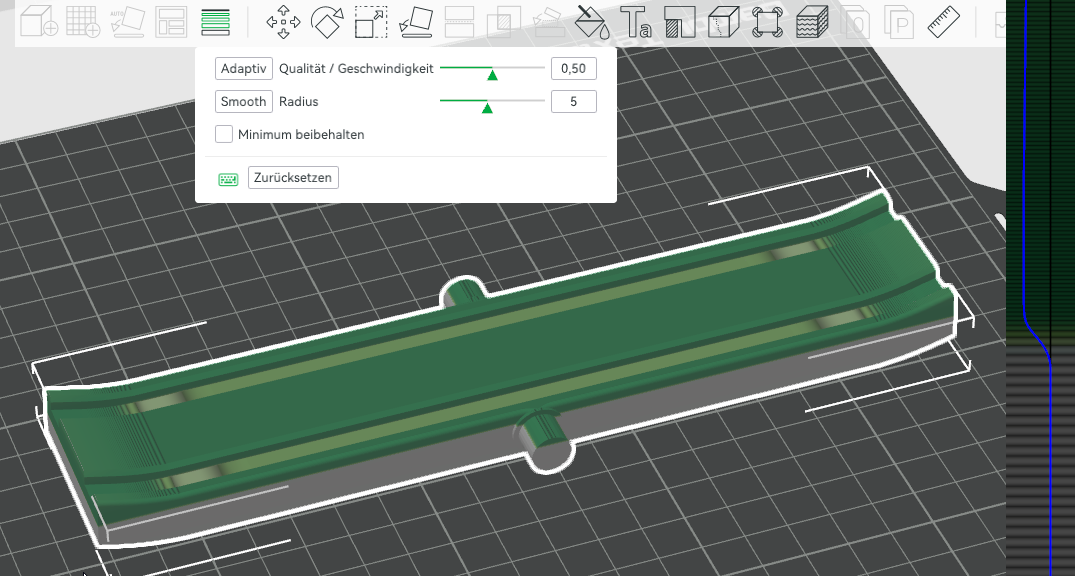Enable the Minimum beibehalten checkbox

click(x=224, y=134)
